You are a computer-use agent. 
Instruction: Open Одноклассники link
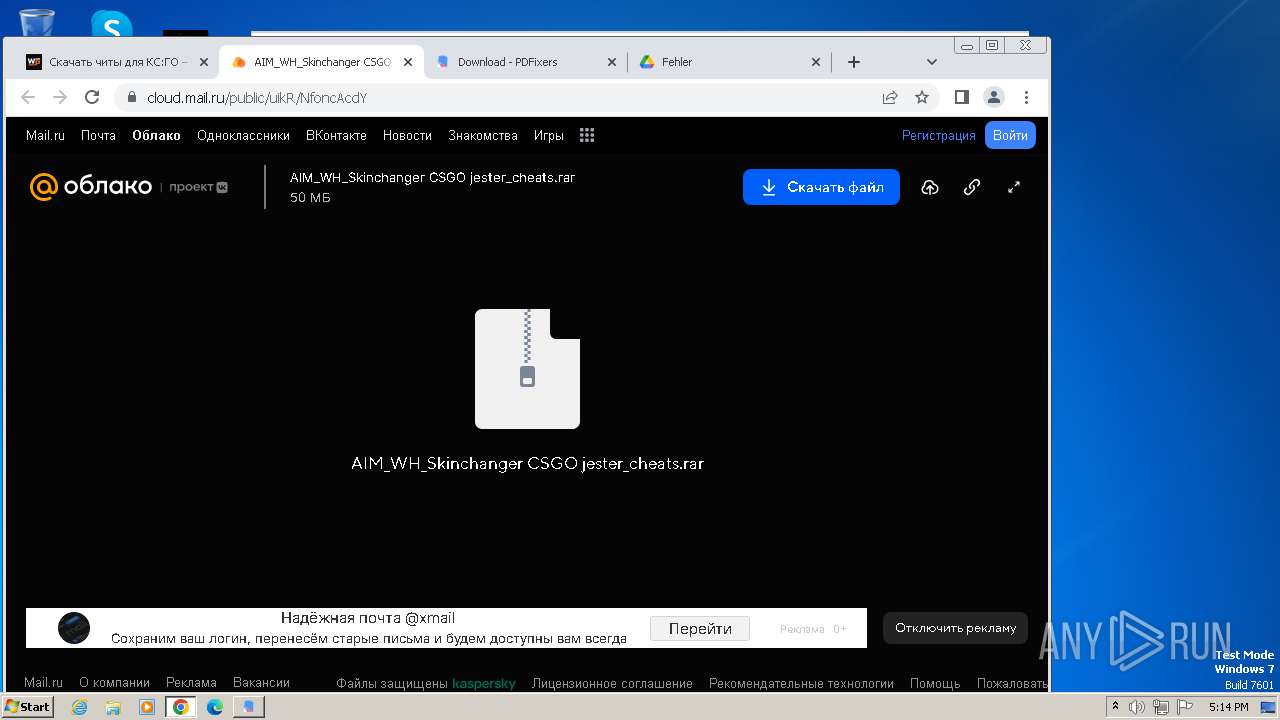click(243, 135)
